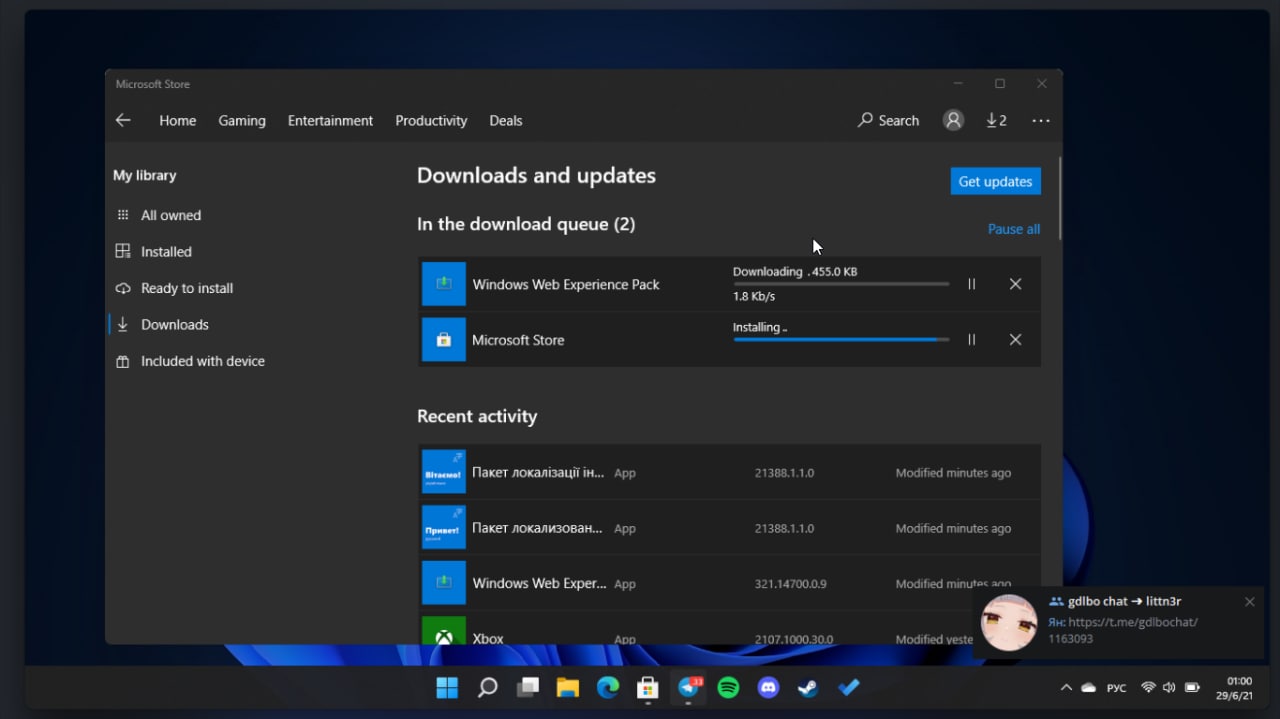This screenshot has width=1280, height=719.
Task: Open the Wi-Fi network tray icon
Action: click(1148, 688)
